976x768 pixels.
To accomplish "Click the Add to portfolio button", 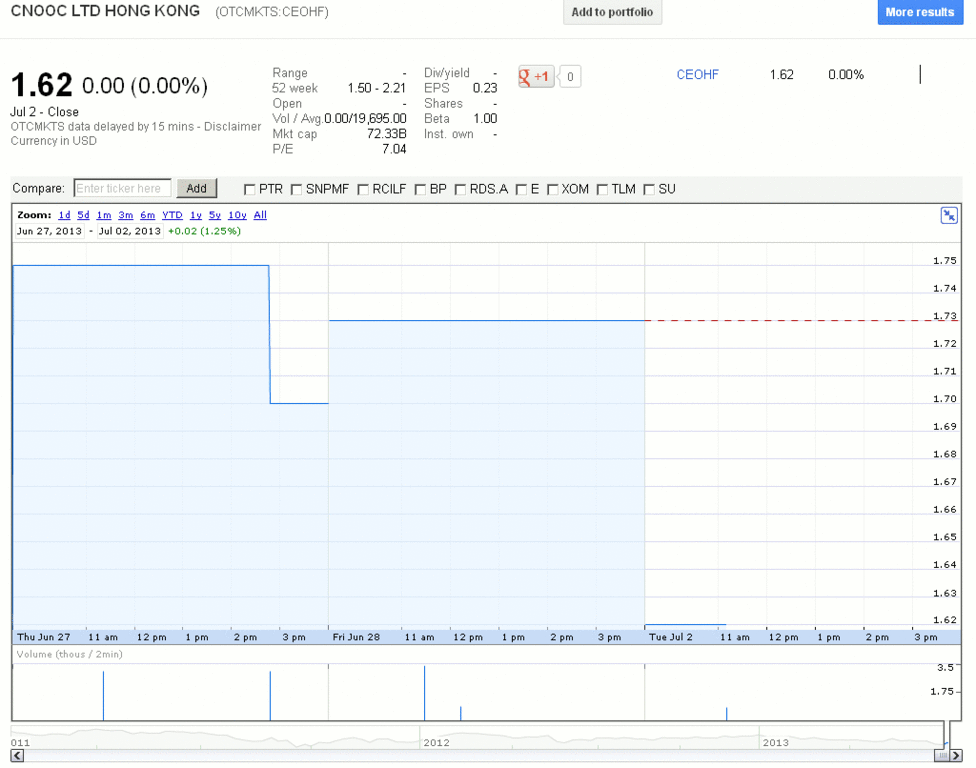I will pos(612,12).
